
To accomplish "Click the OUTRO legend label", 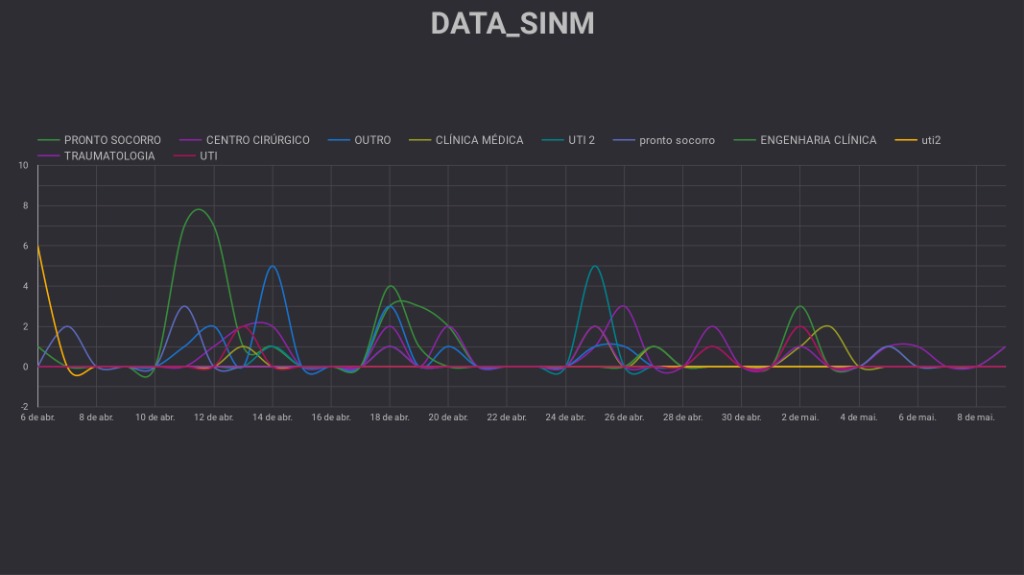I will pos(372,140).
